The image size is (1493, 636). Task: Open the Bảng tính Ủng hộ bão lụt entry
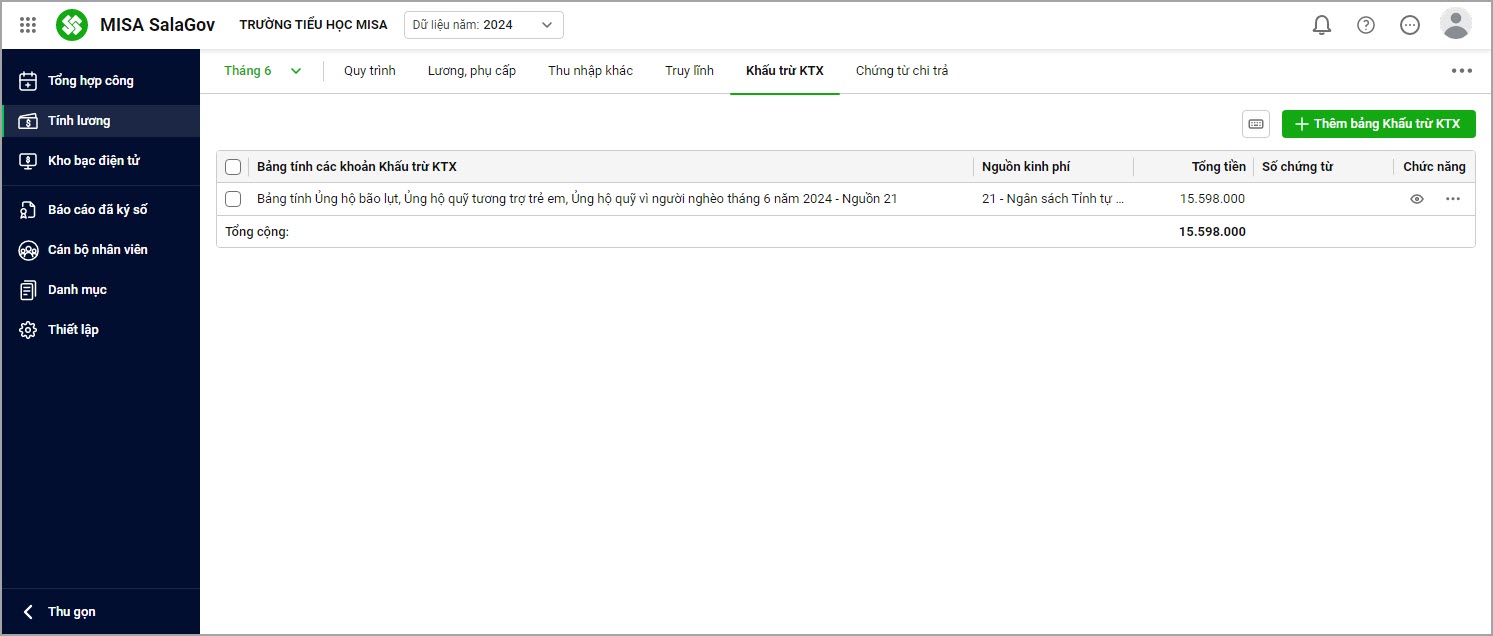coord(576,199)
